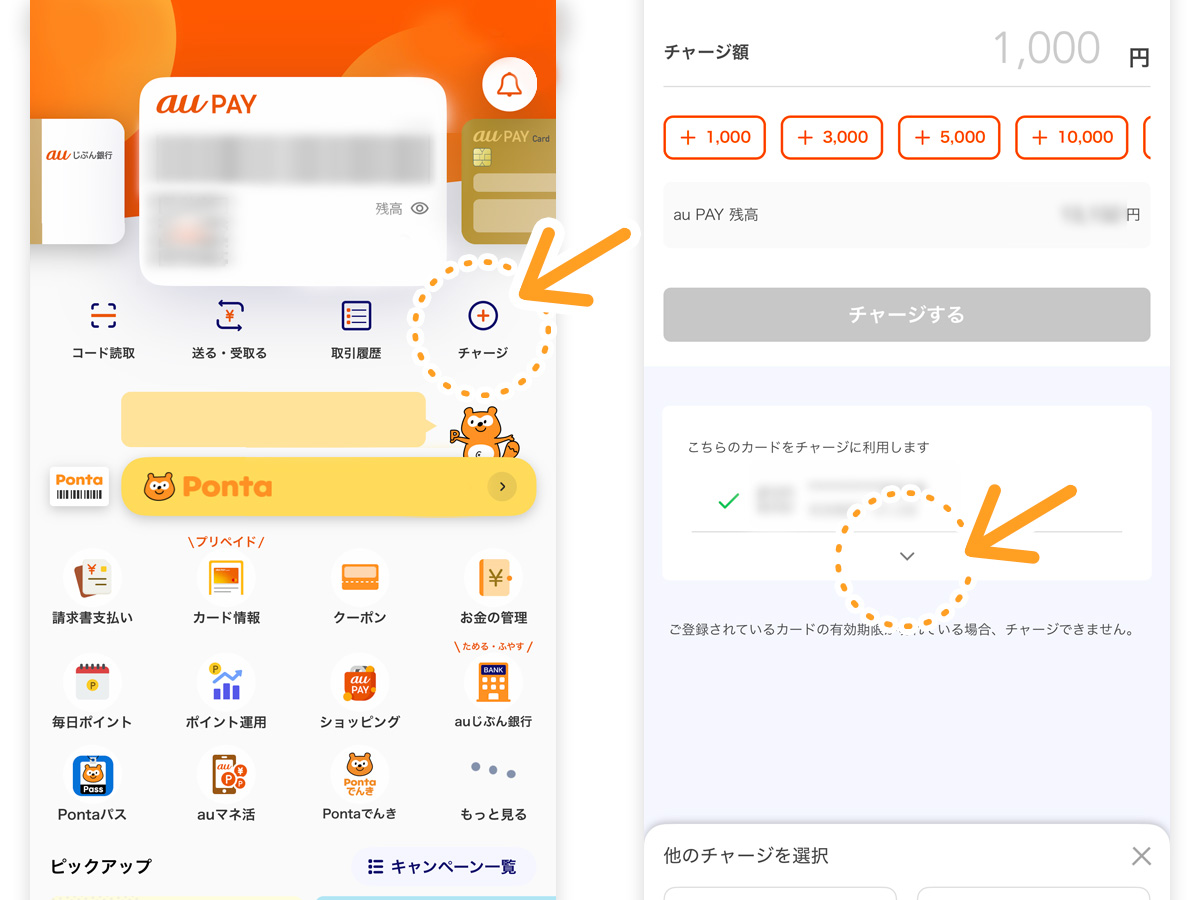Tap the チャージ plus icon
Viewport: 1200px width, 900px height.
coord(483,316)
